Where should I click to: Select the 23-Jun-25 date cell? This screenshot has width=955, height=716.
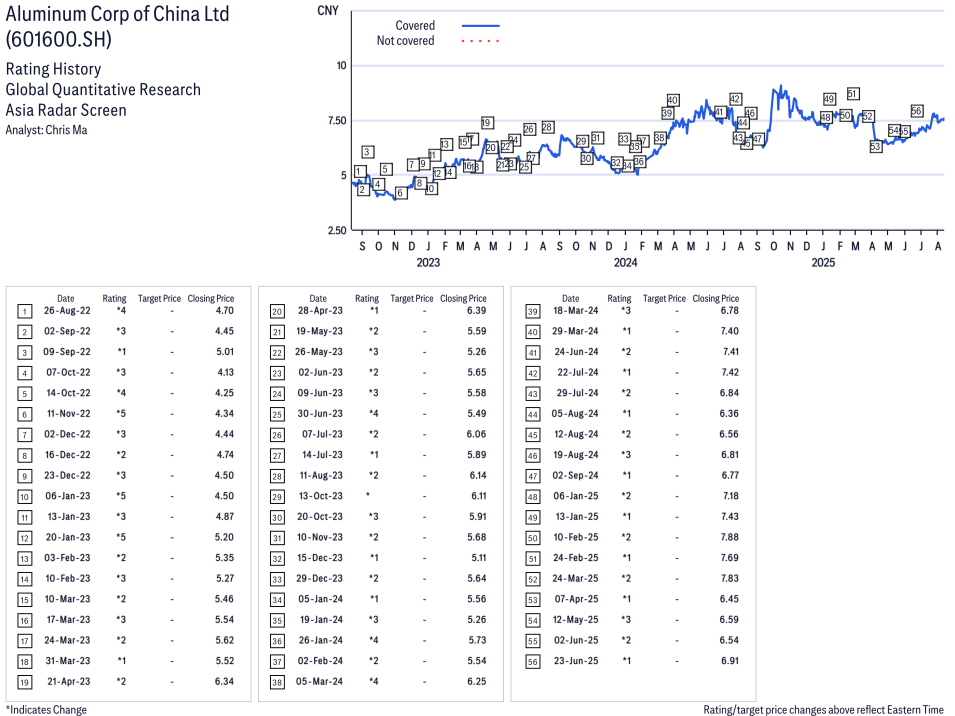coord(576,661)
